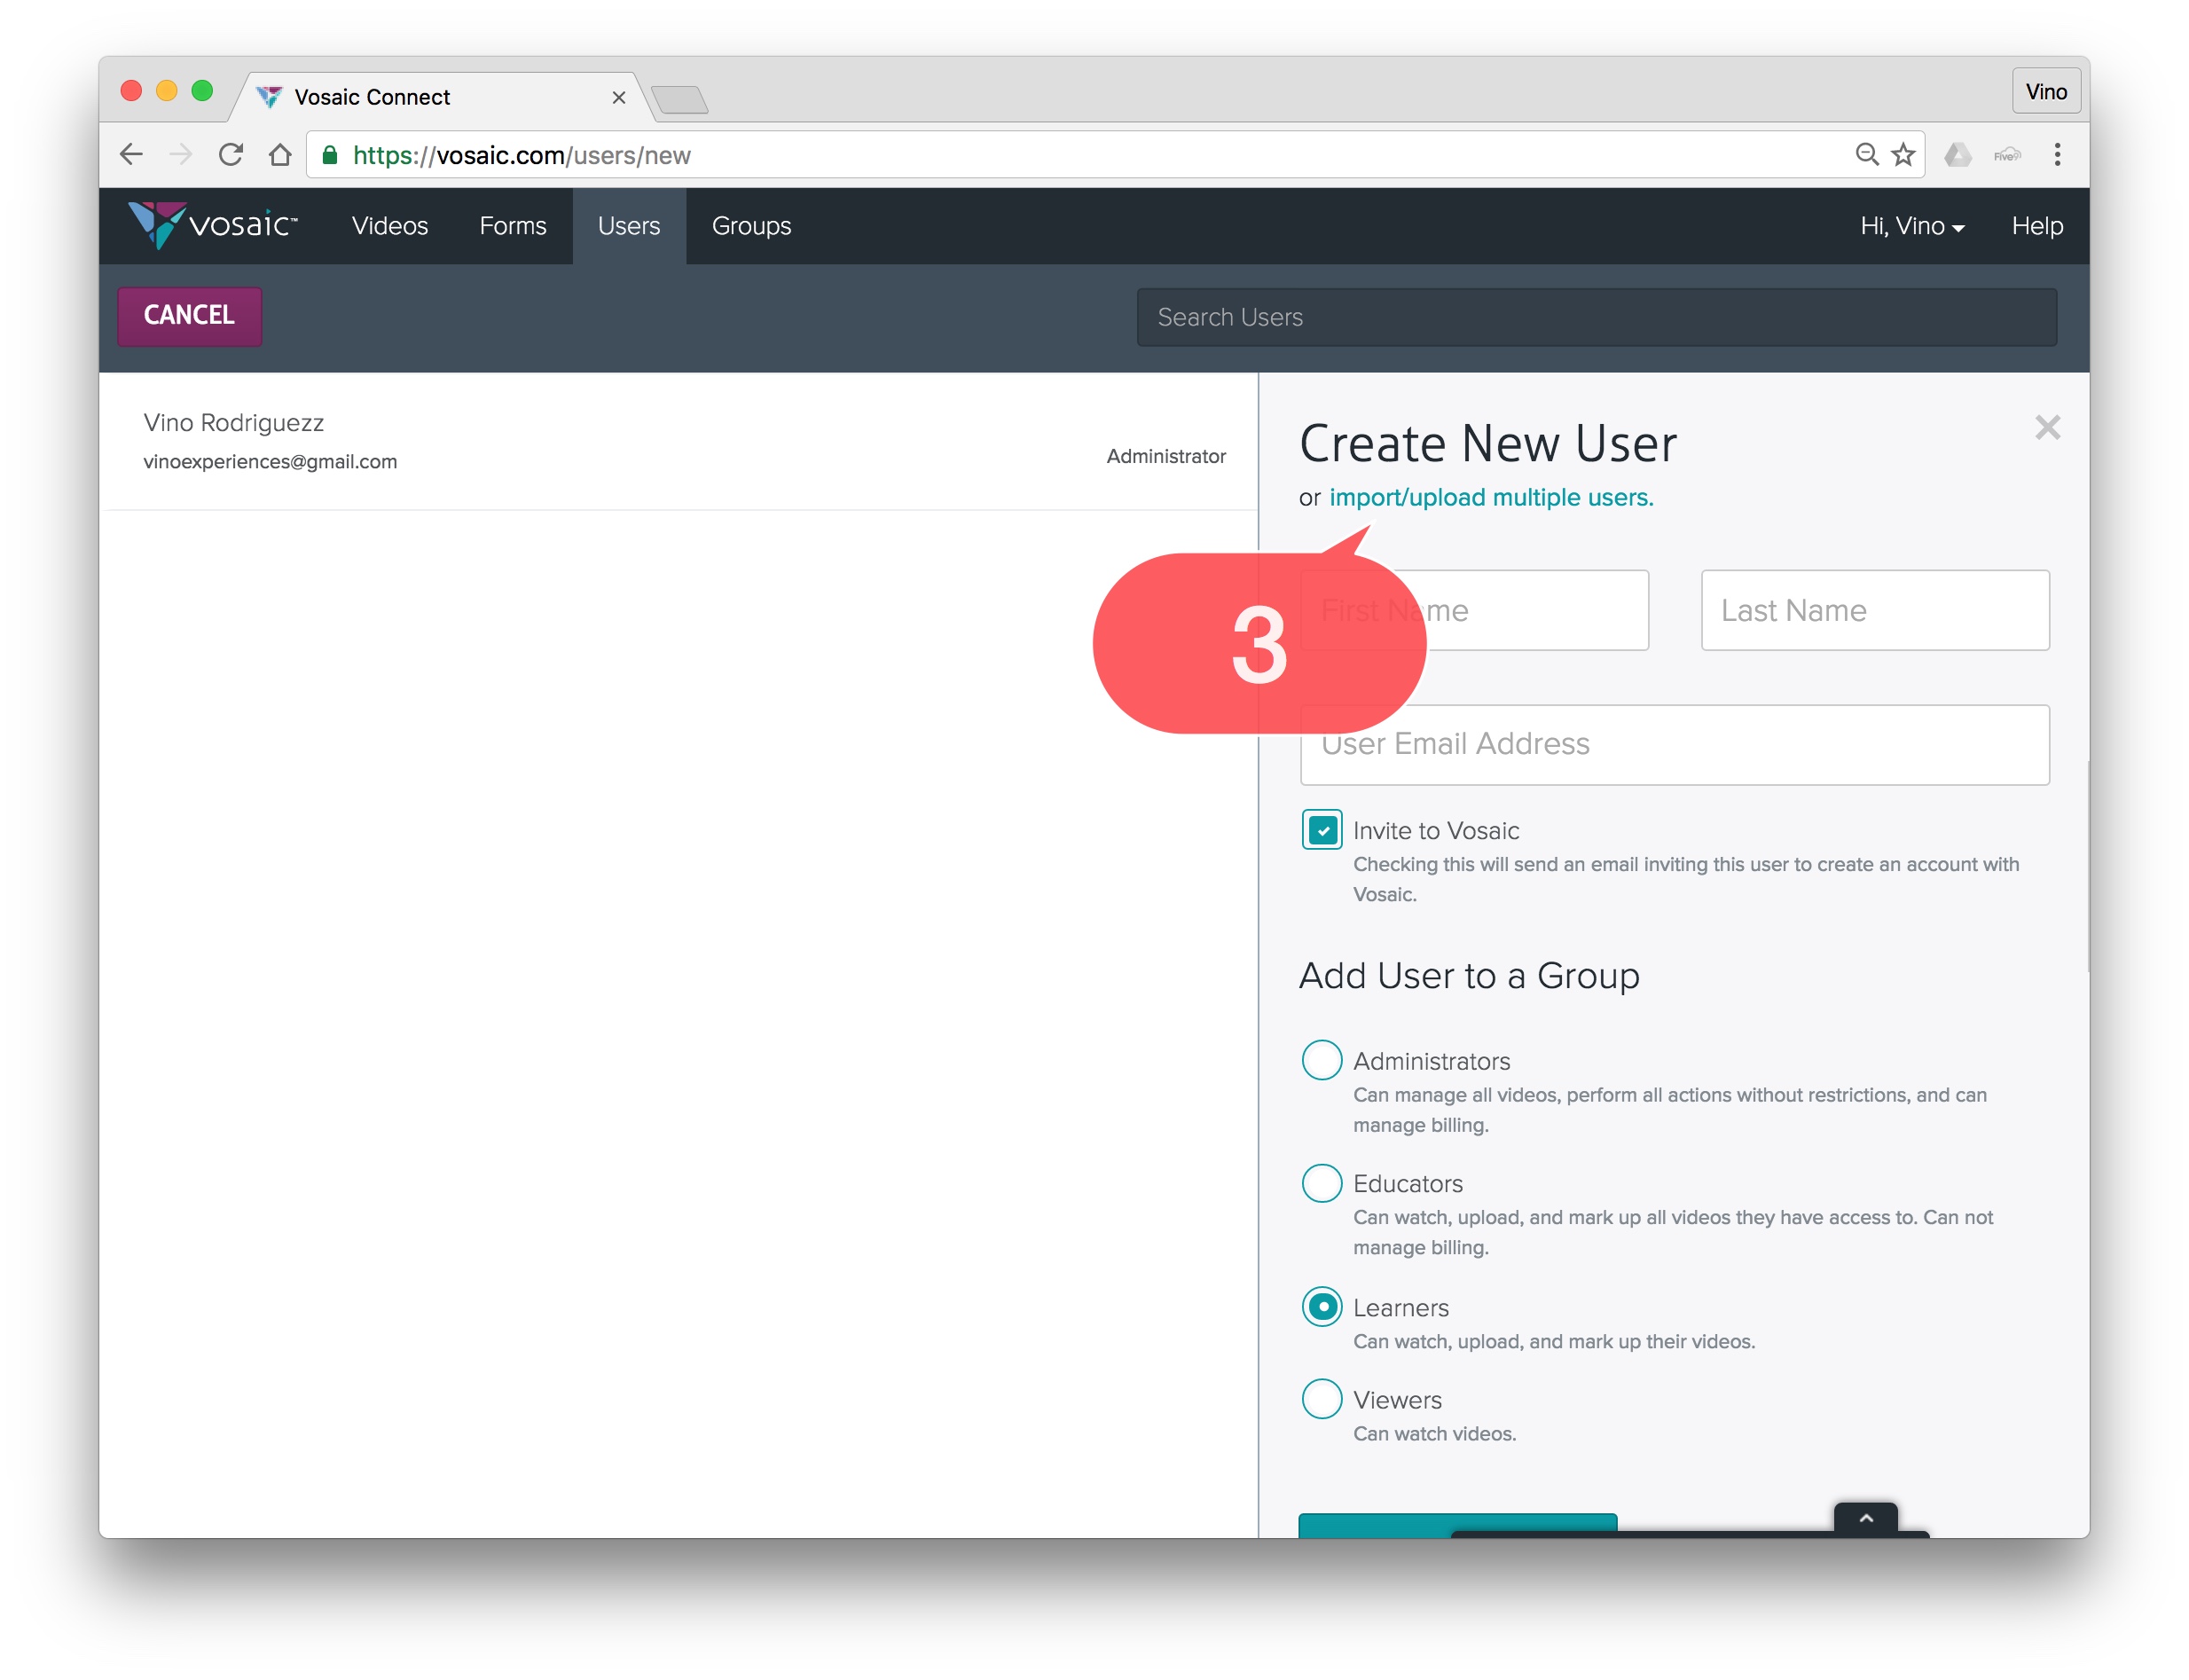Screen dimensions: 2189x1680
Task: Click the up chevron expander at bottom
Action: 1865,1518
